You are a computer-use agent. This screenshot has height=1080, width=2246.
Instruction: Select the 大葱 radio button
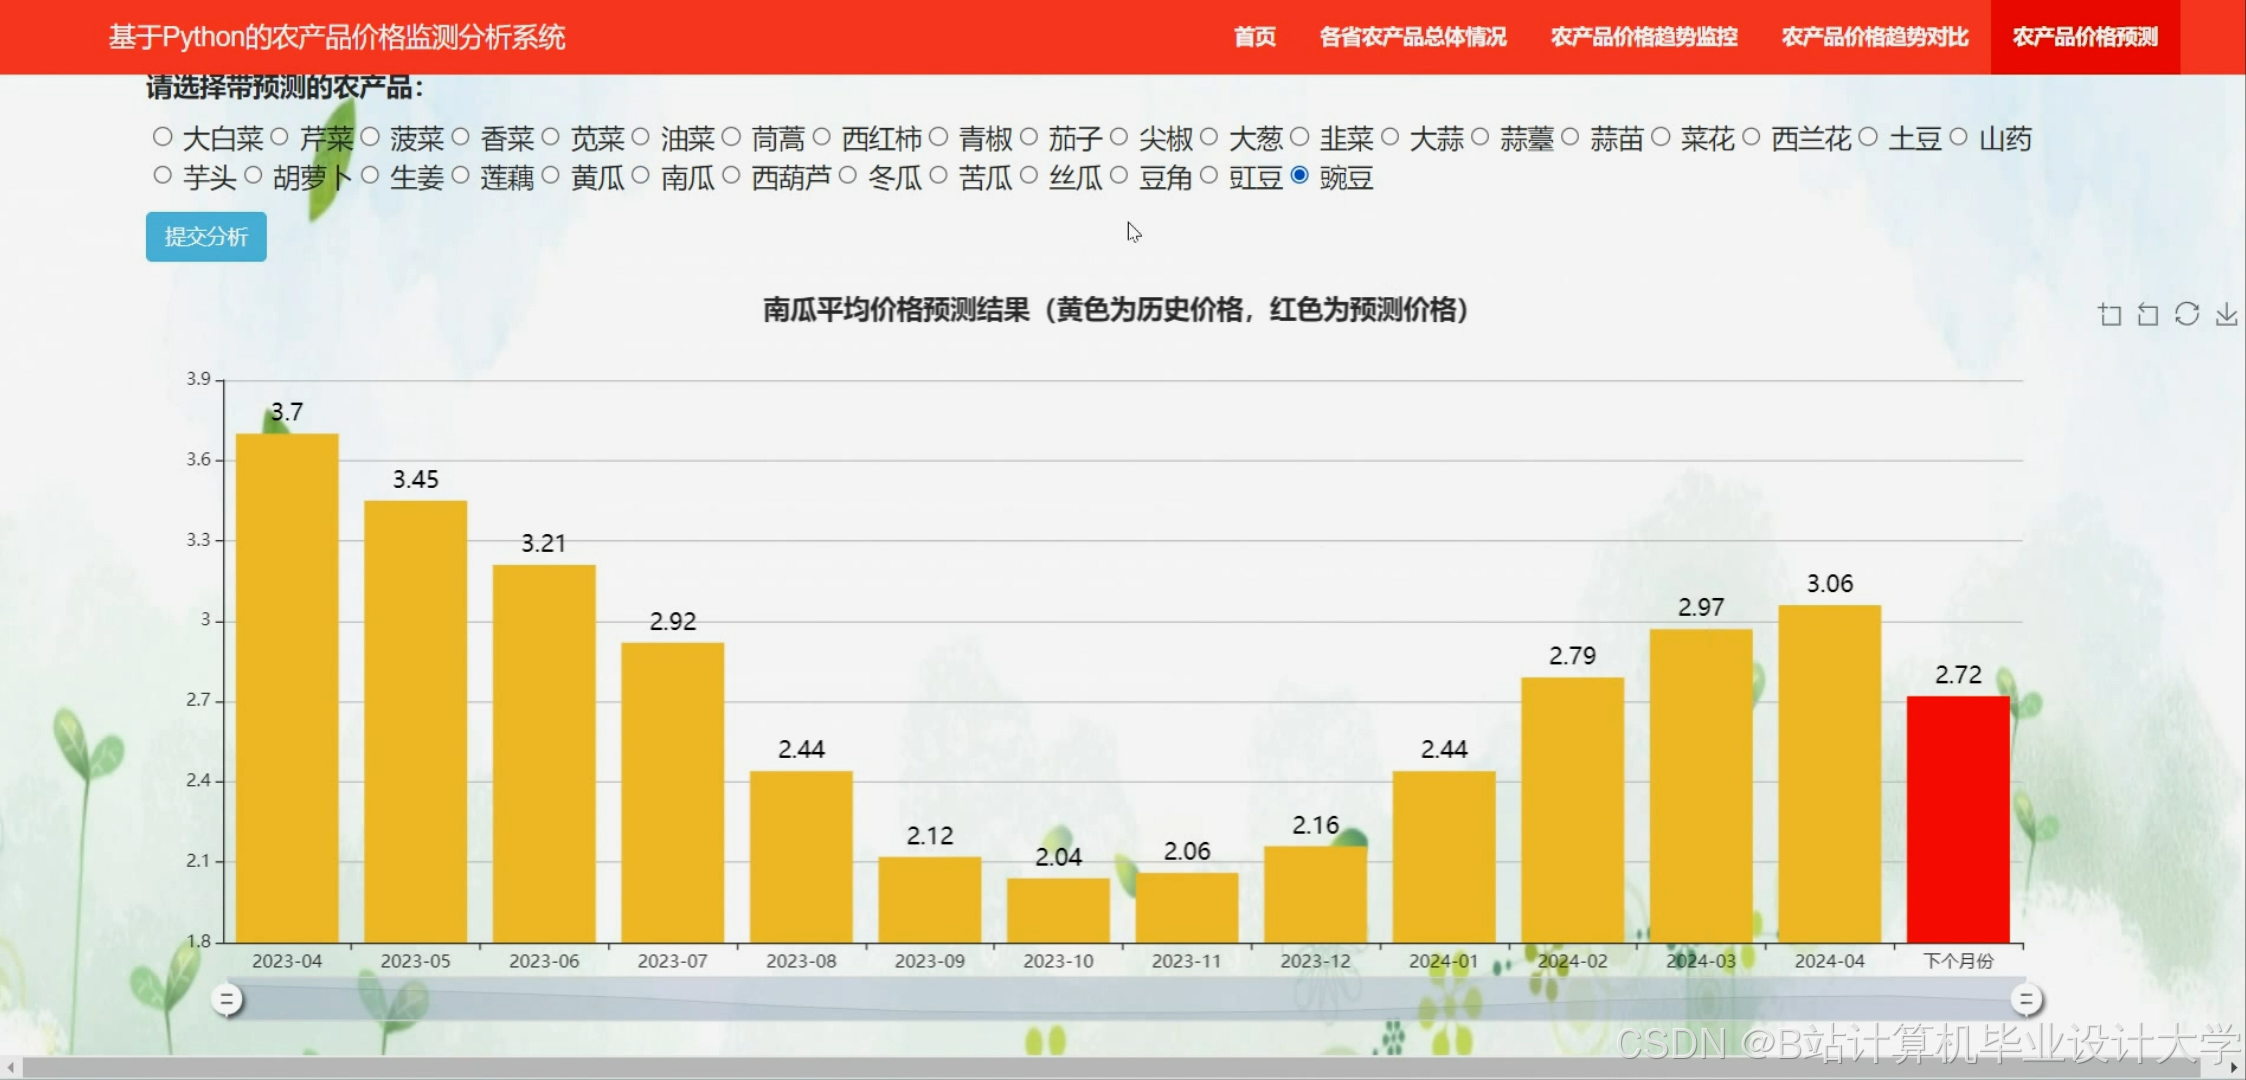pos(1209,136)
